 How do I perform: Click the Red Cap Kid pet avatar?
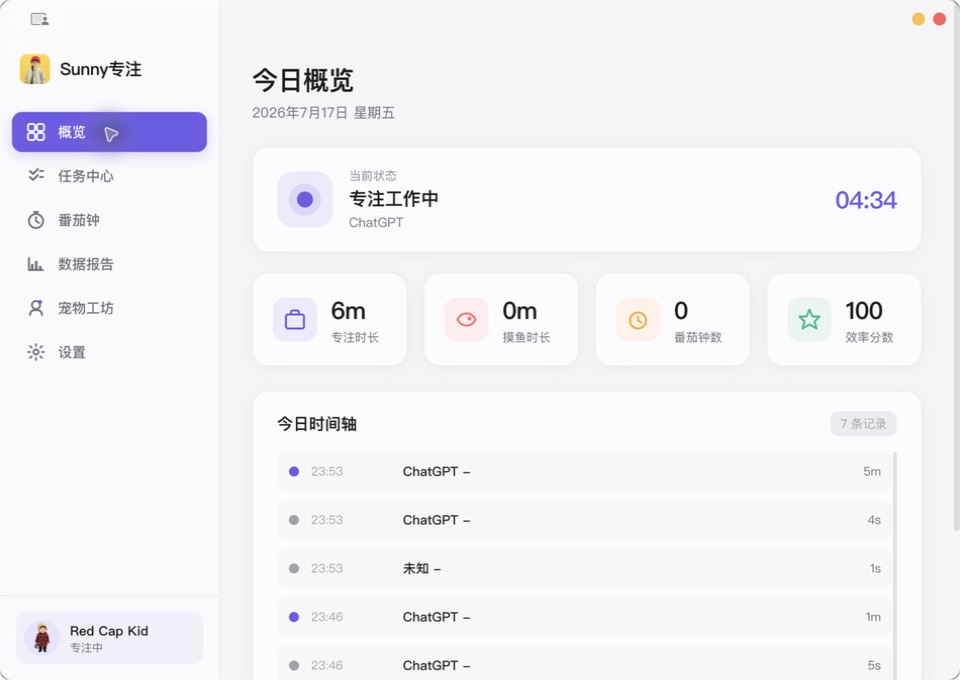click(42, 638)
